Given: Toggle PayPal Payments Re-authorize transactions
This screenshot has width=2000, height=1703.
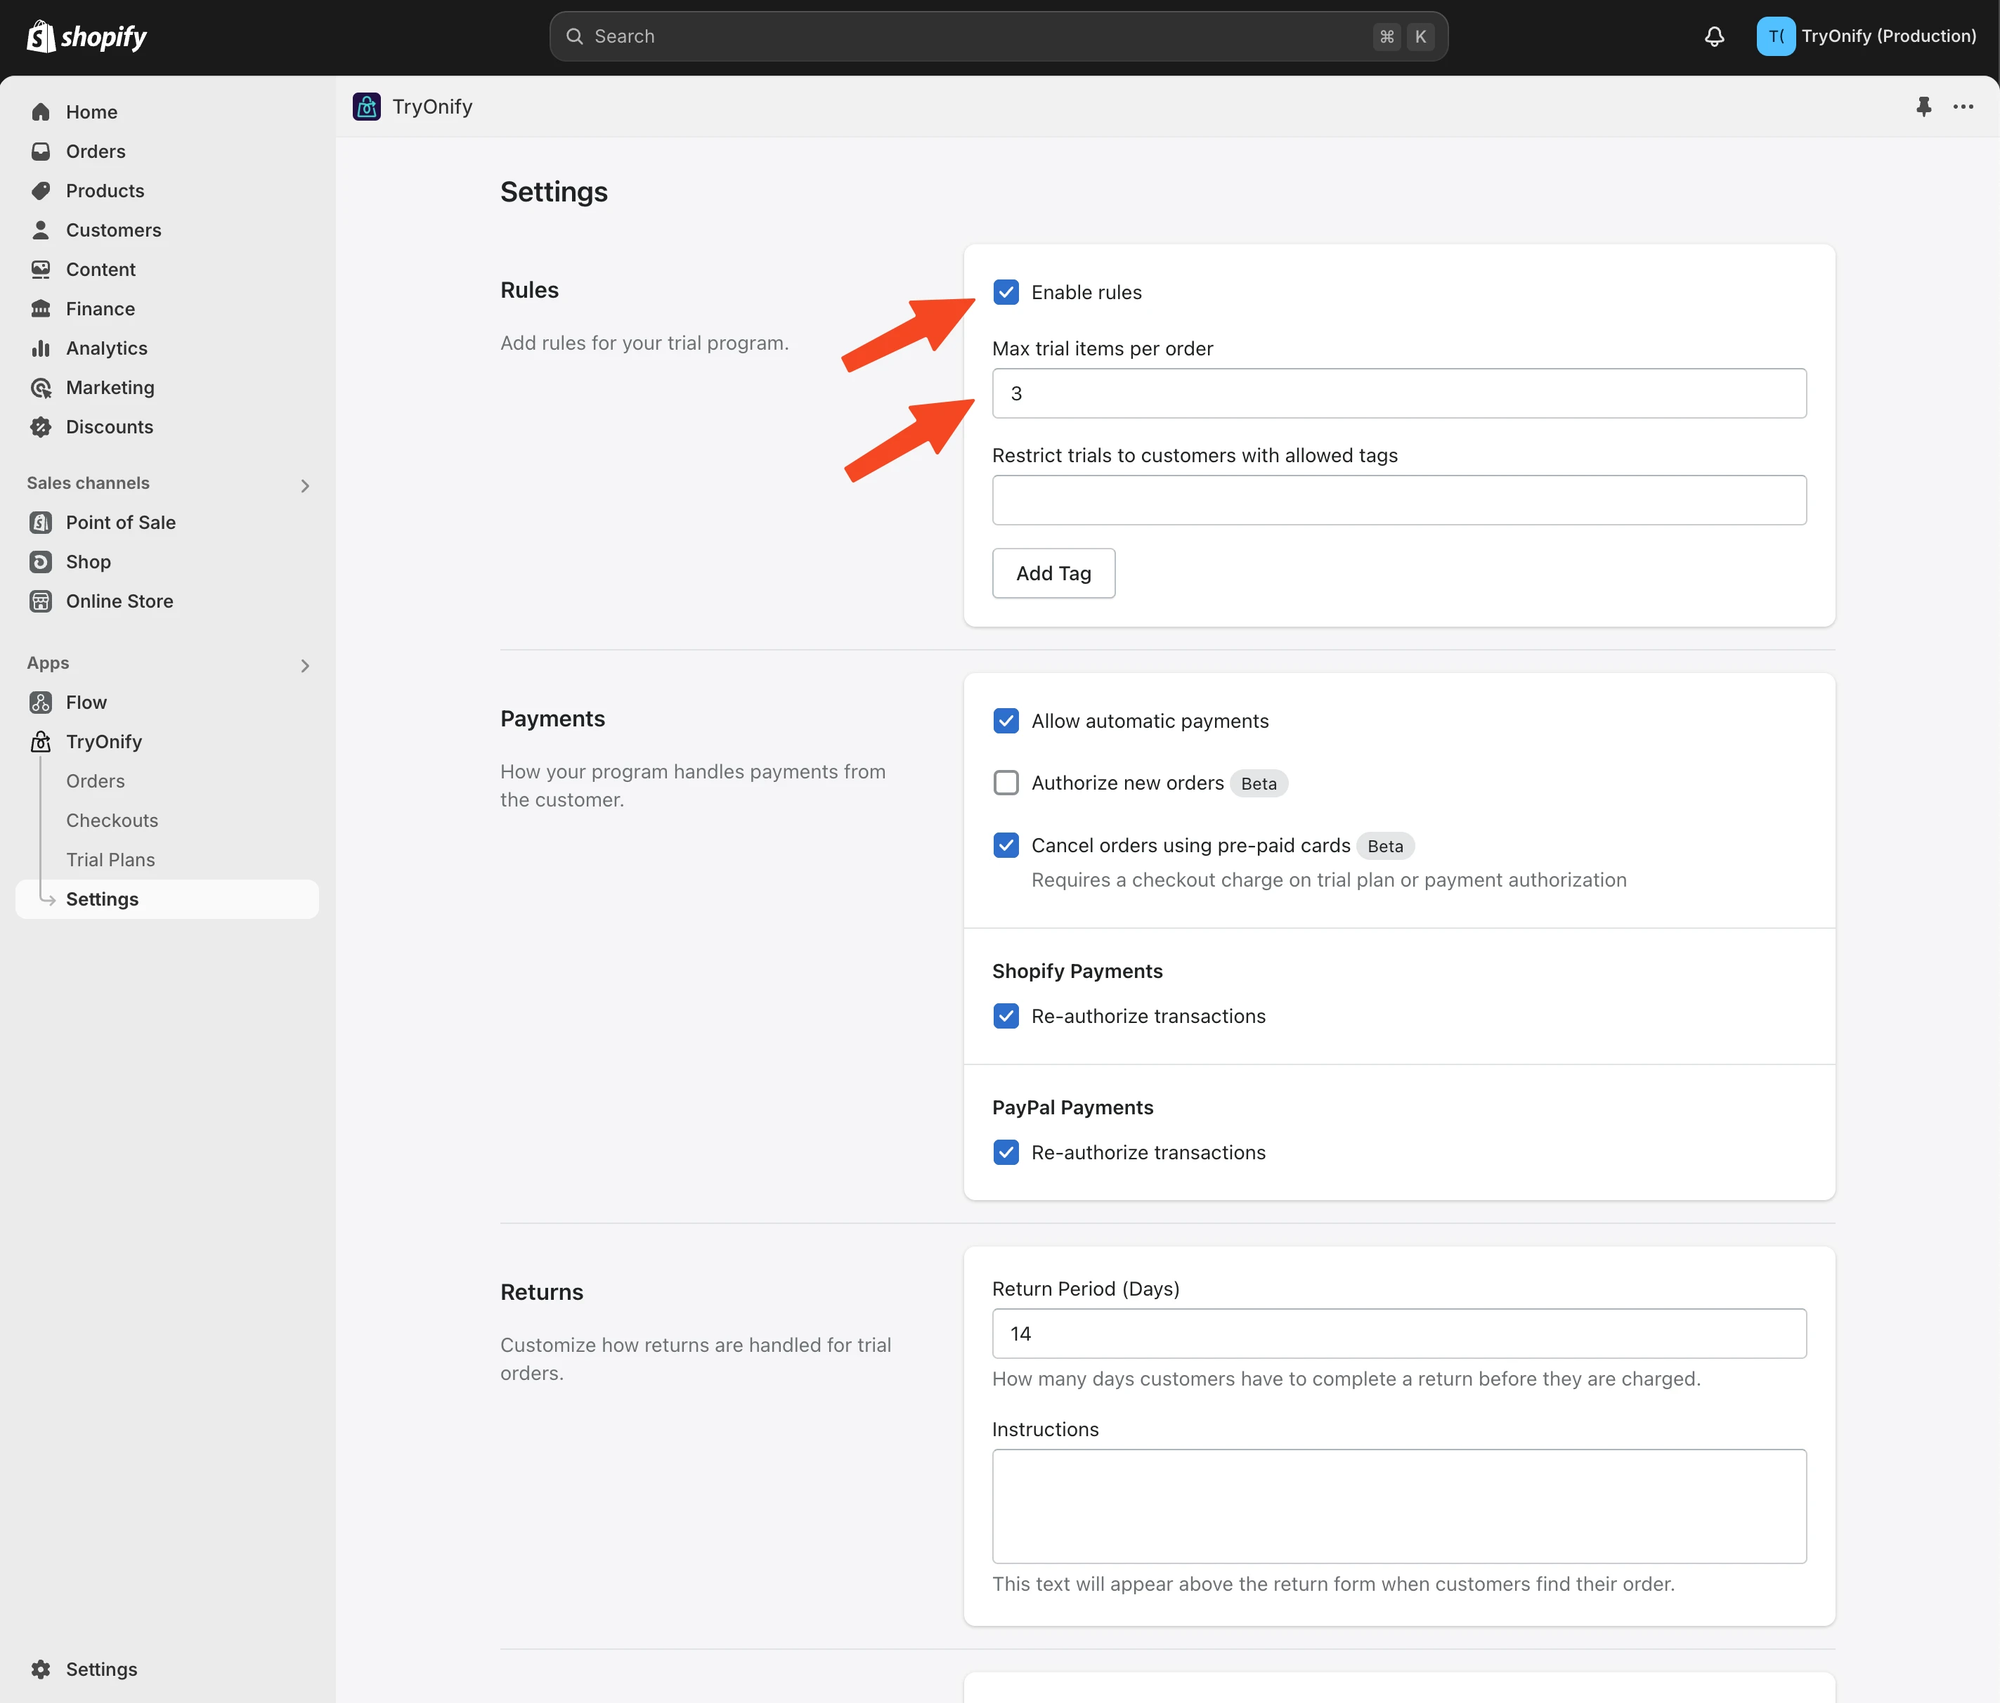Looking at the screenshot, I should 1006,1153.
